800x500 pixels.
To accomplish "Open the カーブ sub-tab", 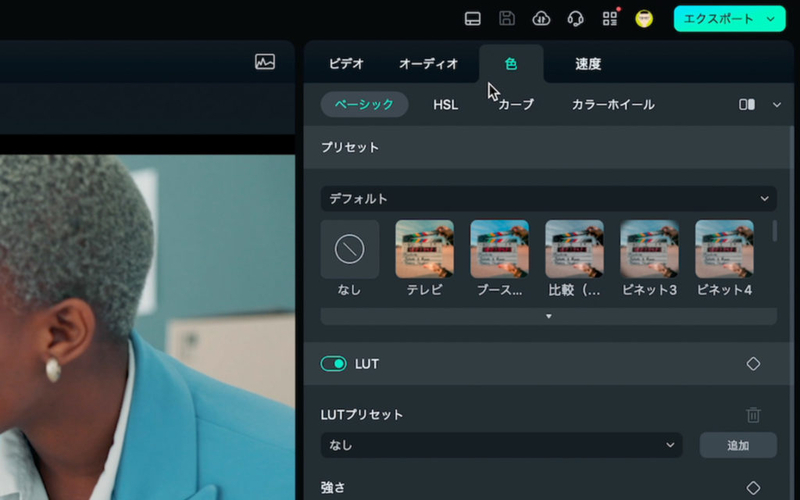I will tap(516, 105).
